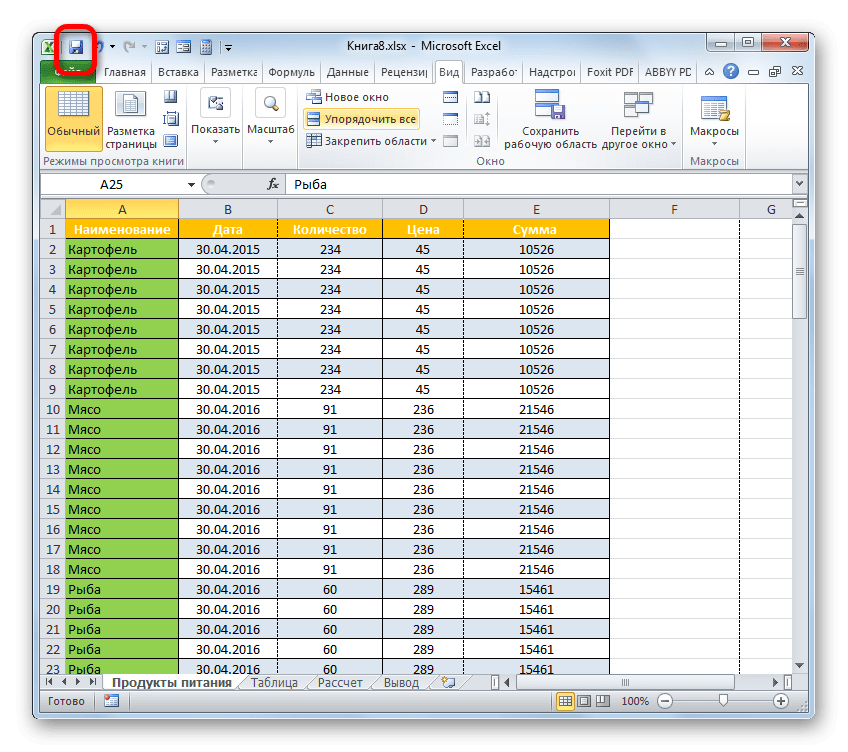Zoom out with the minus button
848x752 pixels.
point(665,701)
